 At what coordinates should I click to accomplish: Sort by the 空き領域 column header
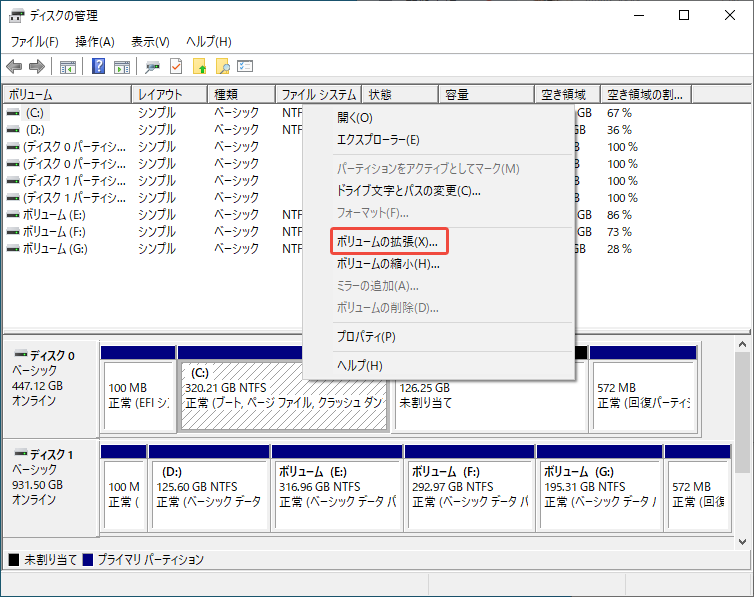click(567, 95)
